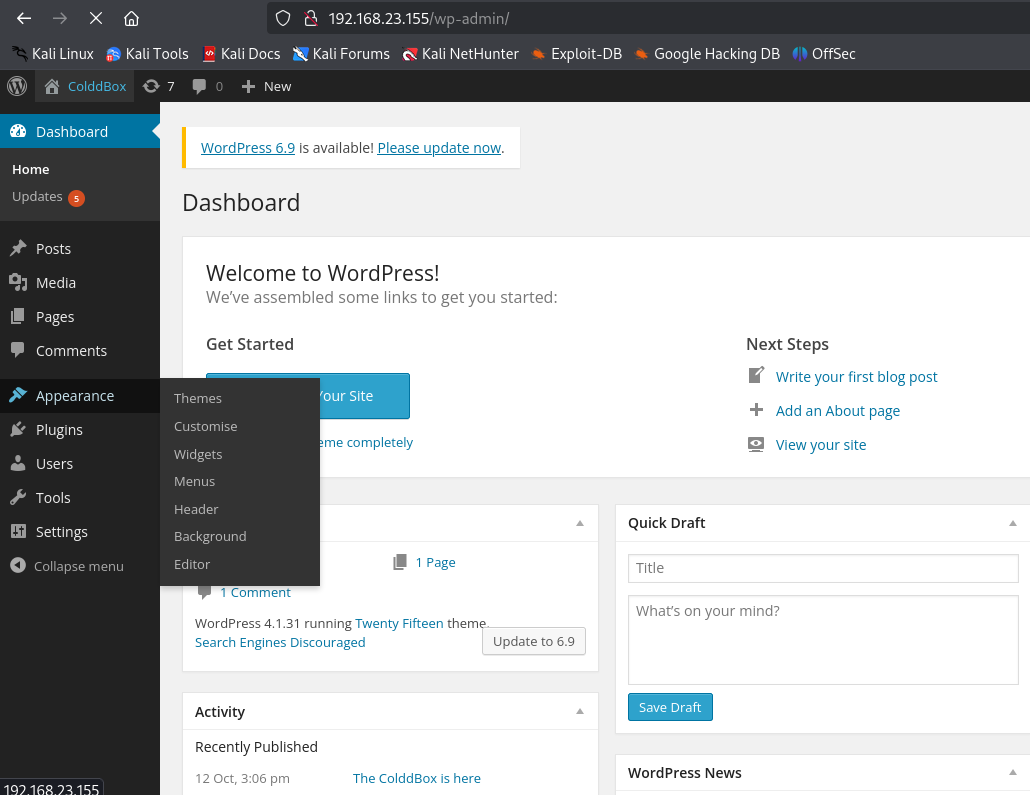The width and height of the screenshot is (1030, 795).
Task: Click the Quick Draft Title field
Action: 823,568
